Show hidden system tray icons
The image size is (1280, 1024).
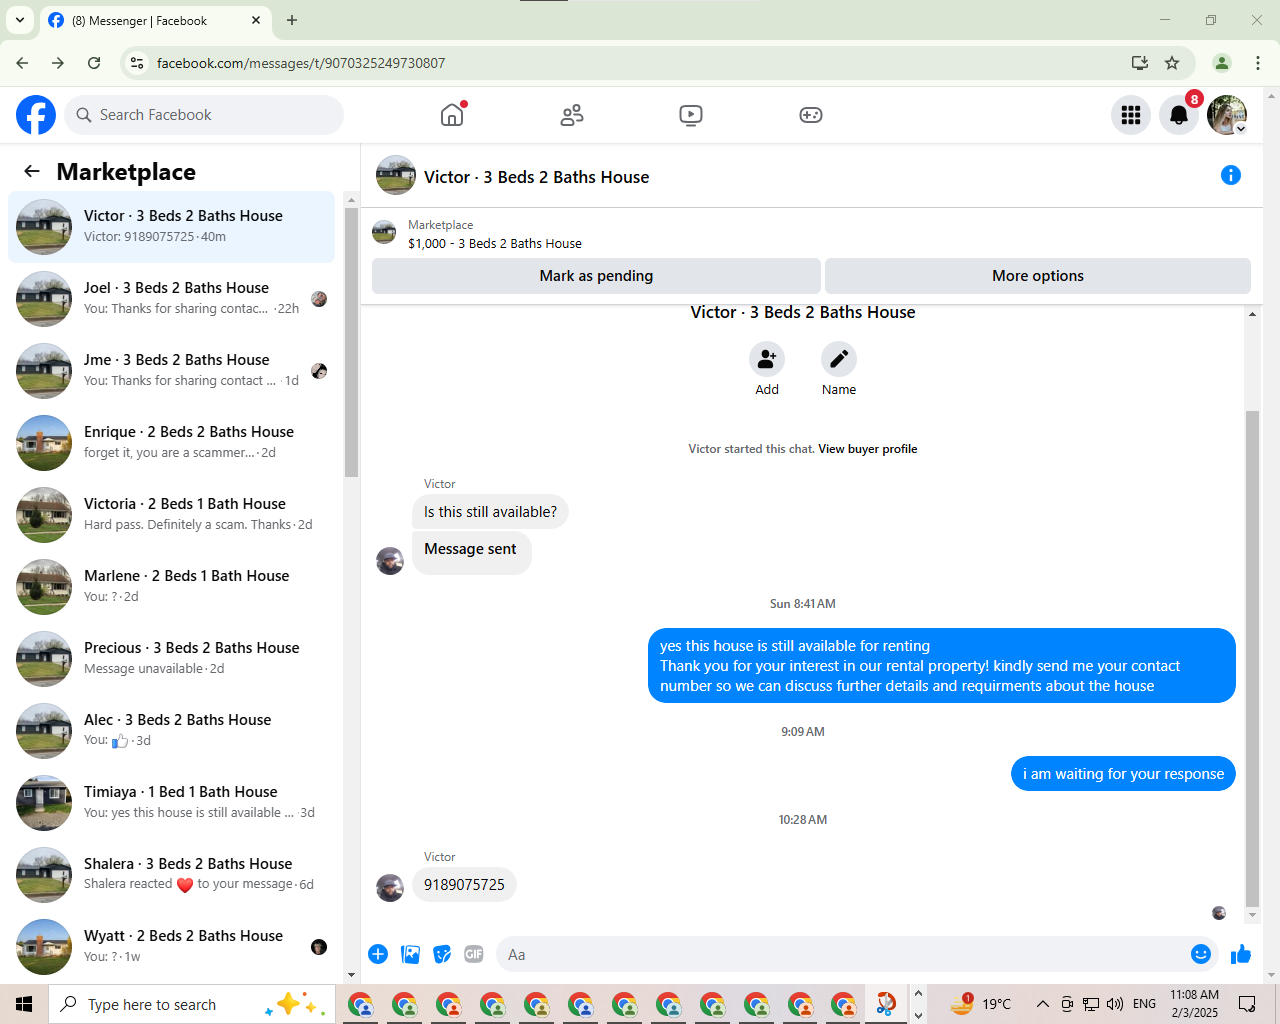(1042, 1004)
